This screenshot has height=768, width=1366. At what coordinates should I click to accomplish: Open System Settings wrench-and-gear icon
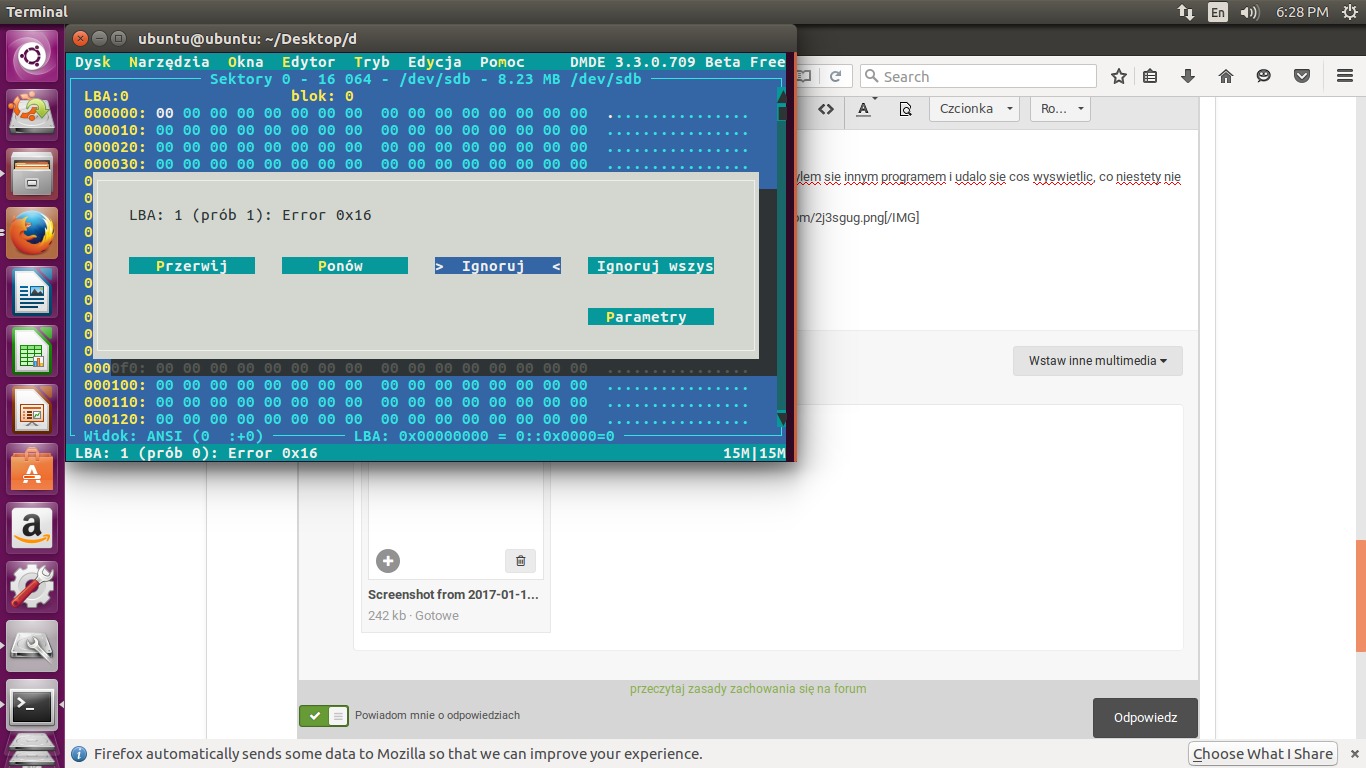point(32,587)
